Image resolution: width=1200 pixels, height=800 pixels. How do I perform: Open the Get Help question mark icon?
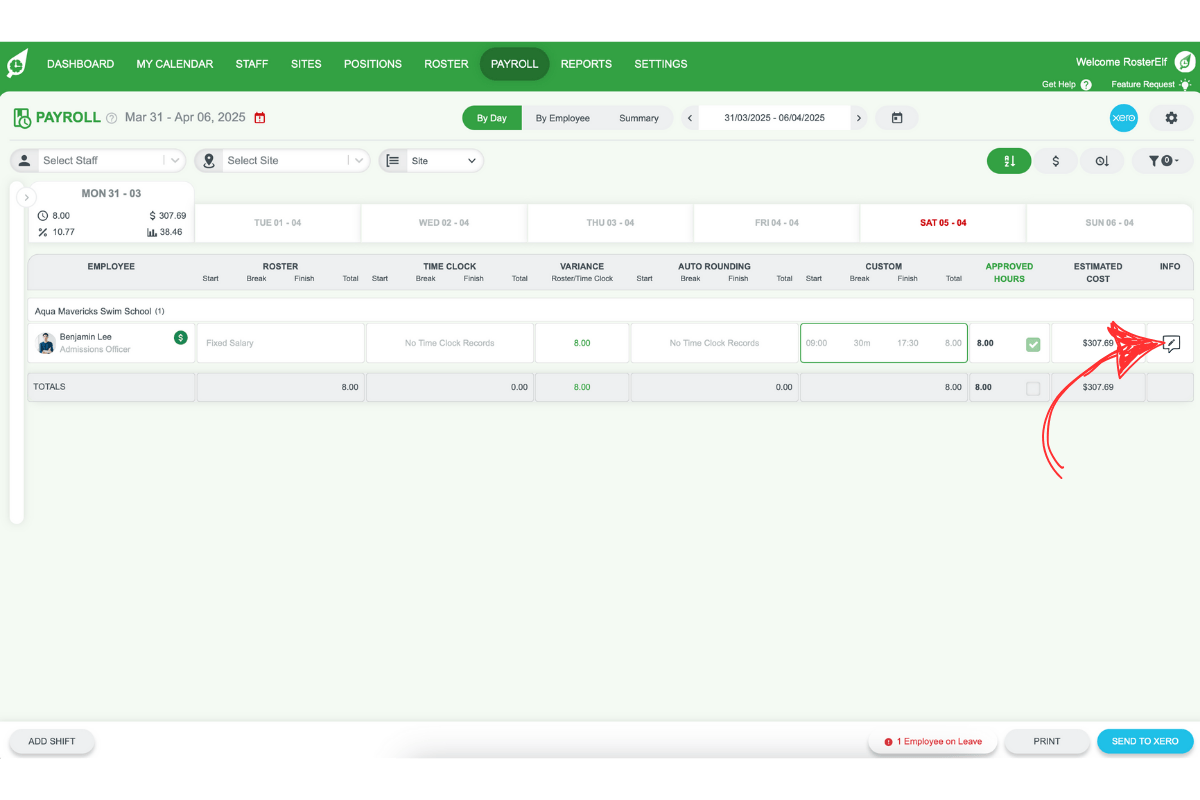(x=1088, y=84)
